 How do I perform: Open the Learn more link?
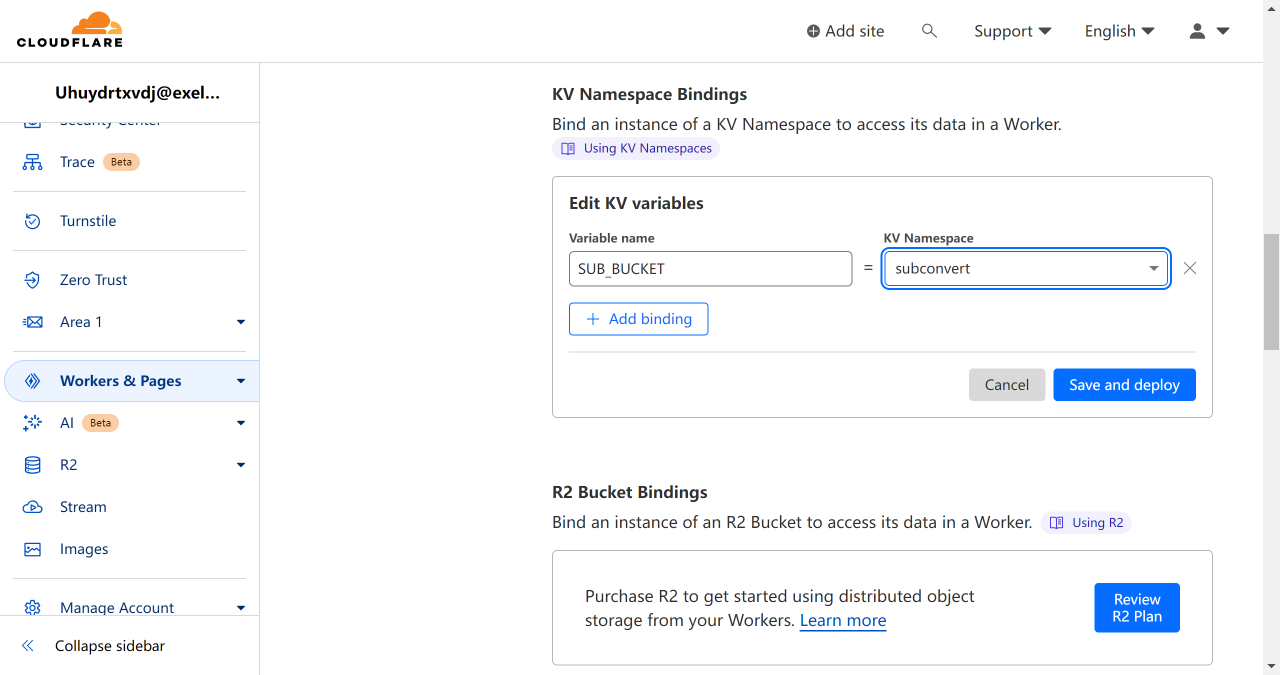point(843,620)
